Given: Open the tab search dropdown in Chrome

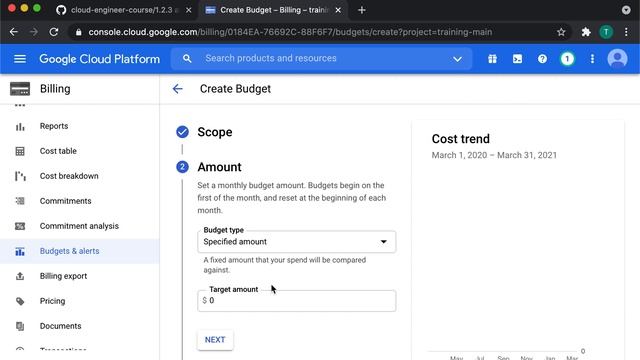Looking at the screenshot, I should pos(626,10).
